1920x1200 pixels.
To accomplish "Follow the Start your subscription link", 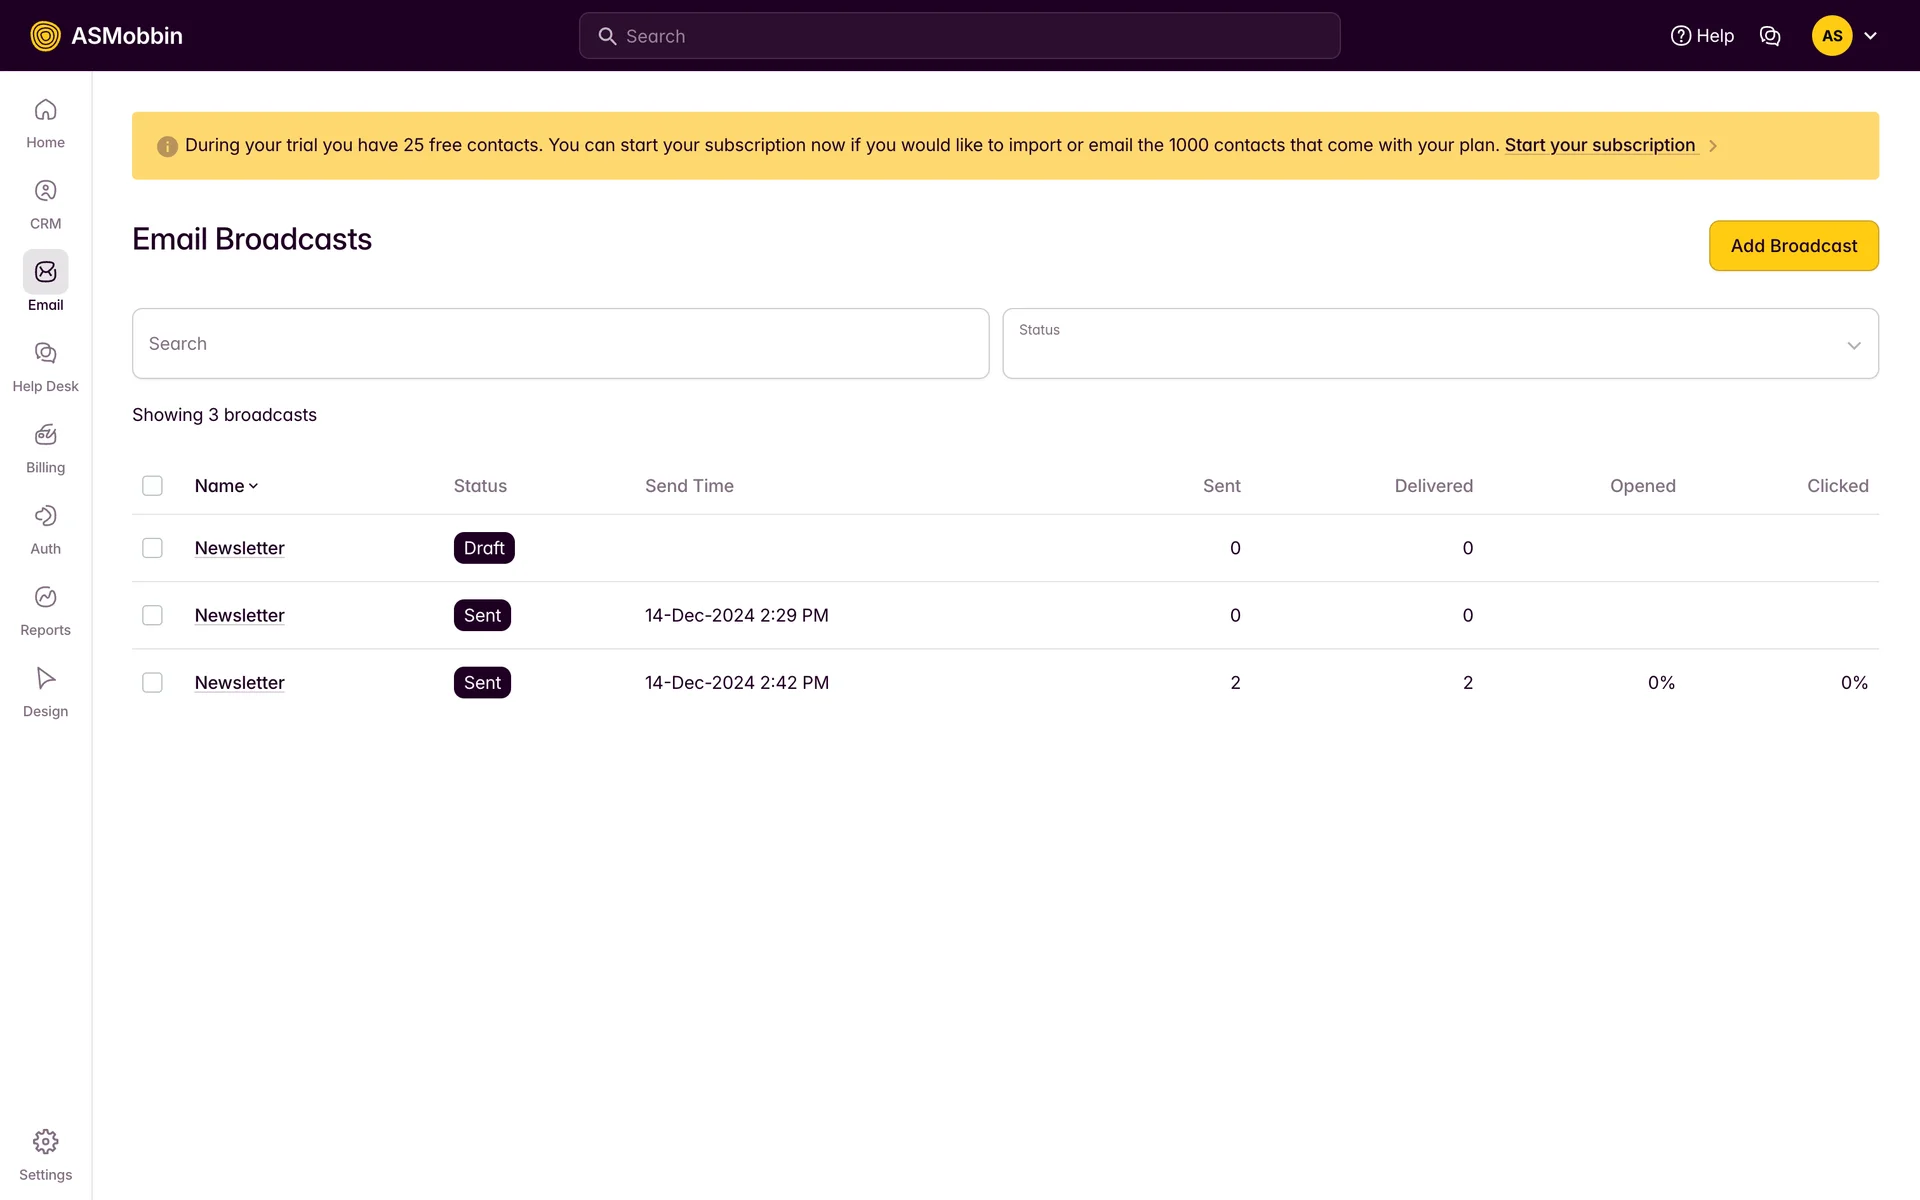I will [x=1599, y=145].
